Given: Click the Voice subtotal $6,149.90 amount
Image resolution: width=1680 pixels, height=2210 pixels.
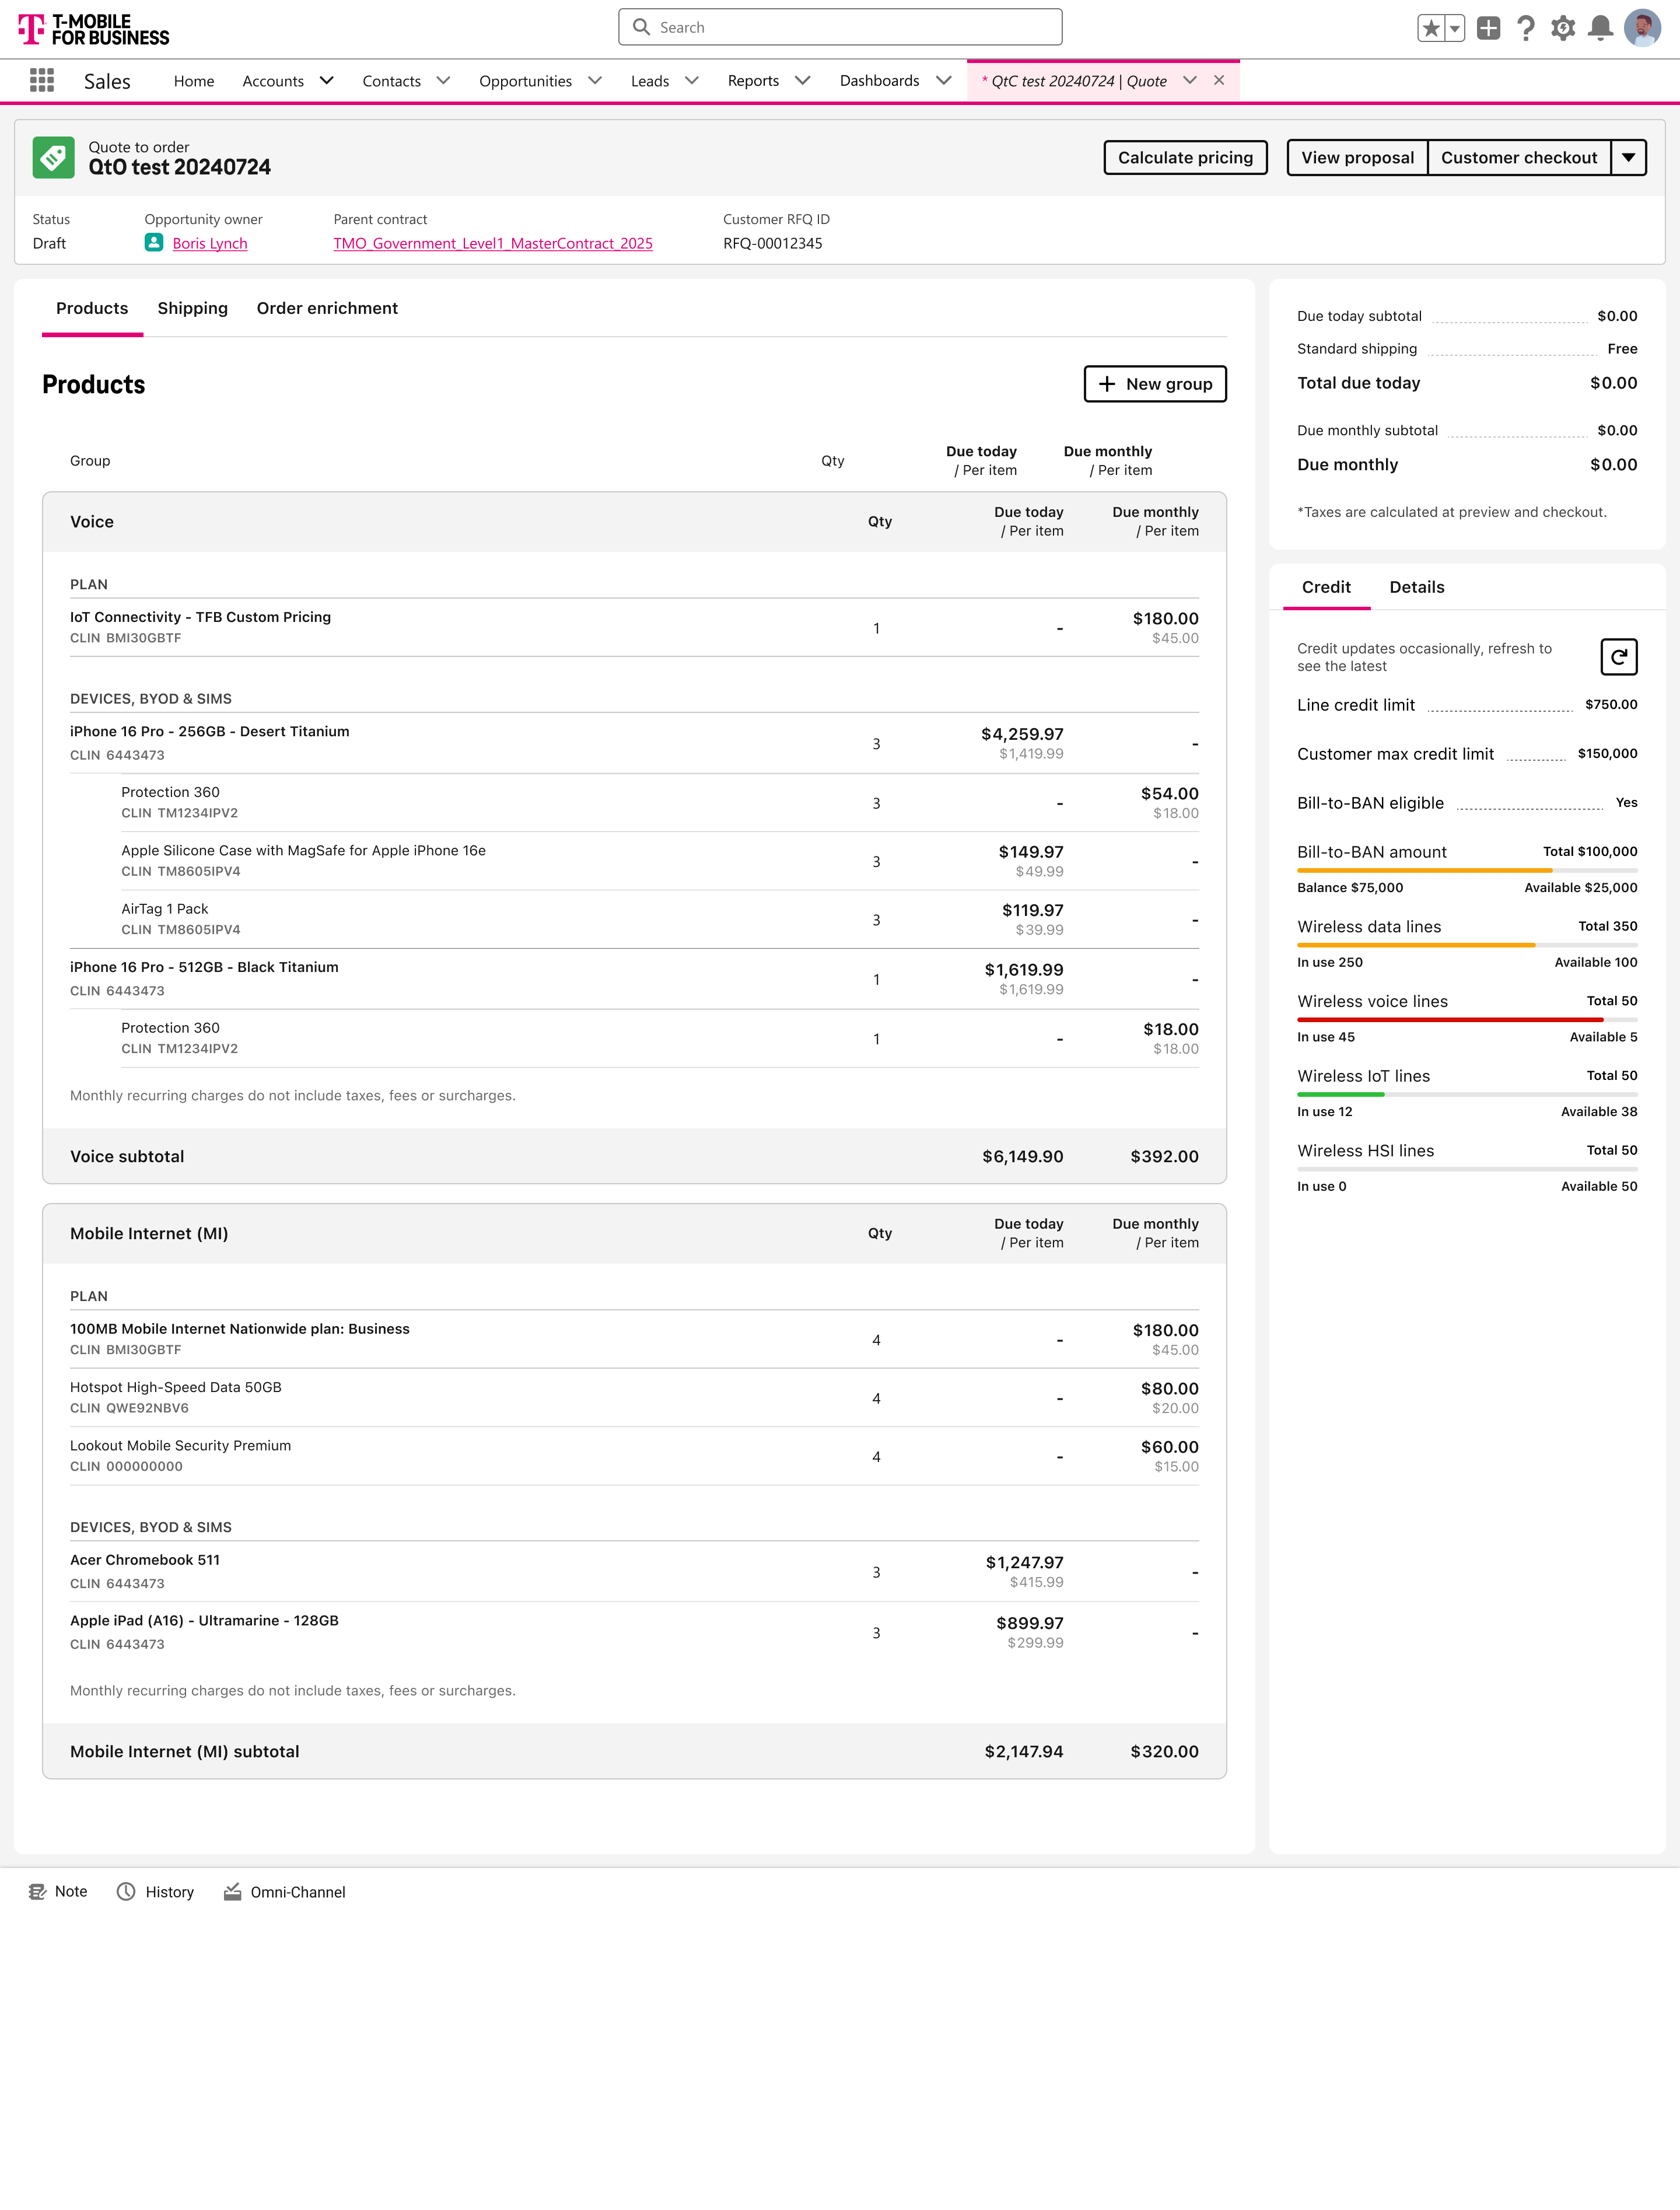Looking at the screenshot, I should pyautogui.click(x=1022, y=1156).
